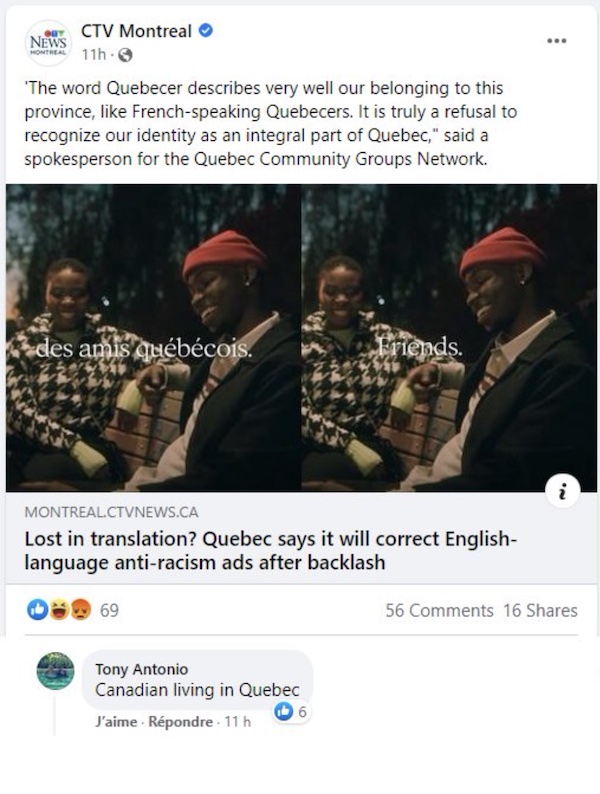This screenshot has width=600, height=794.
Task: Click the Haha laughing reaction icon
Action: [x=59, y=610]
